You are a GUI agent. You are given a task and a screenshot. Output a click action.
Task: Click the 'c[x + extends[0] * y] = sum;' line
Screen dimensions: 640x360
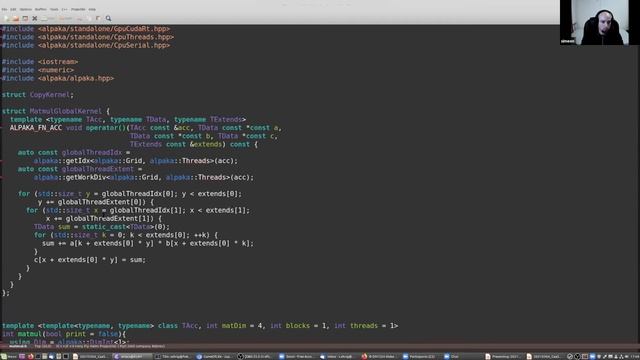(90, 260)
